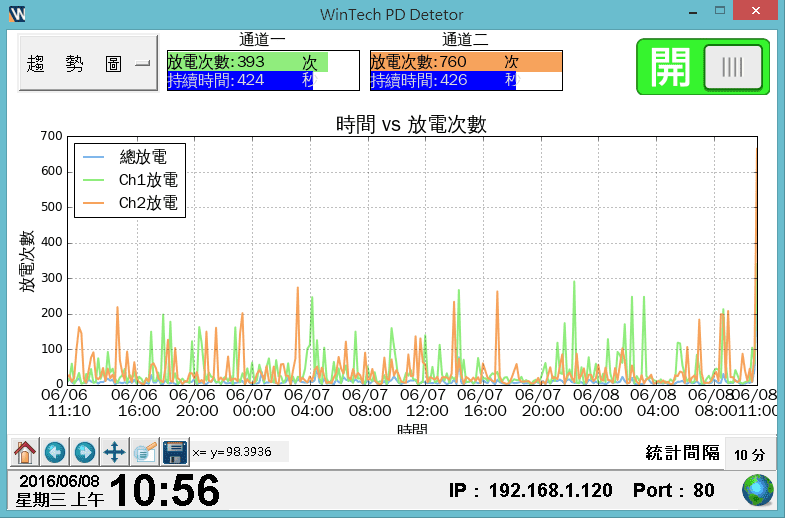This screenshot has width=785, height=518.
Task: Click channel two blue 持續時間 426 bar
Action: (x=443, y=81)
